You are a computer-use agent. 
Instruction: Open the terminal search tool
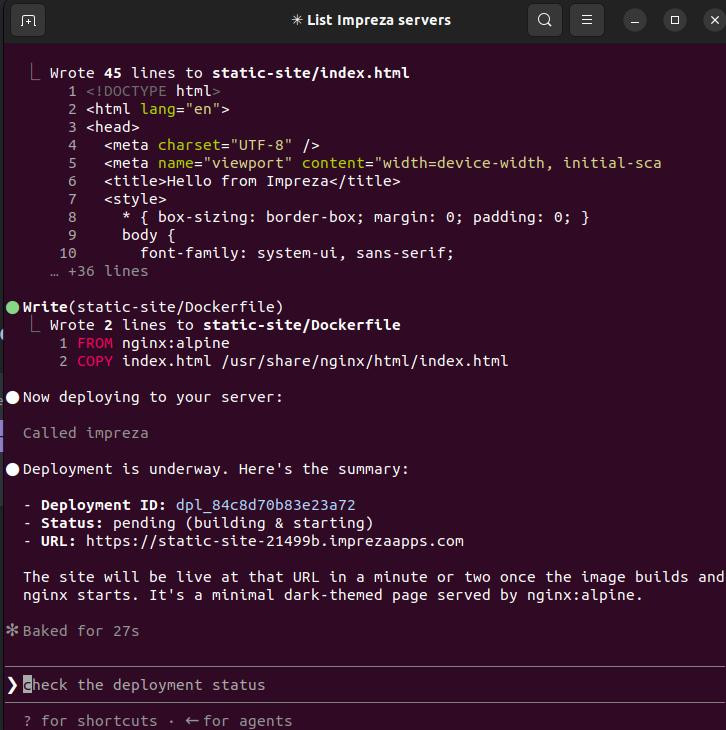(x=544, y=20)
